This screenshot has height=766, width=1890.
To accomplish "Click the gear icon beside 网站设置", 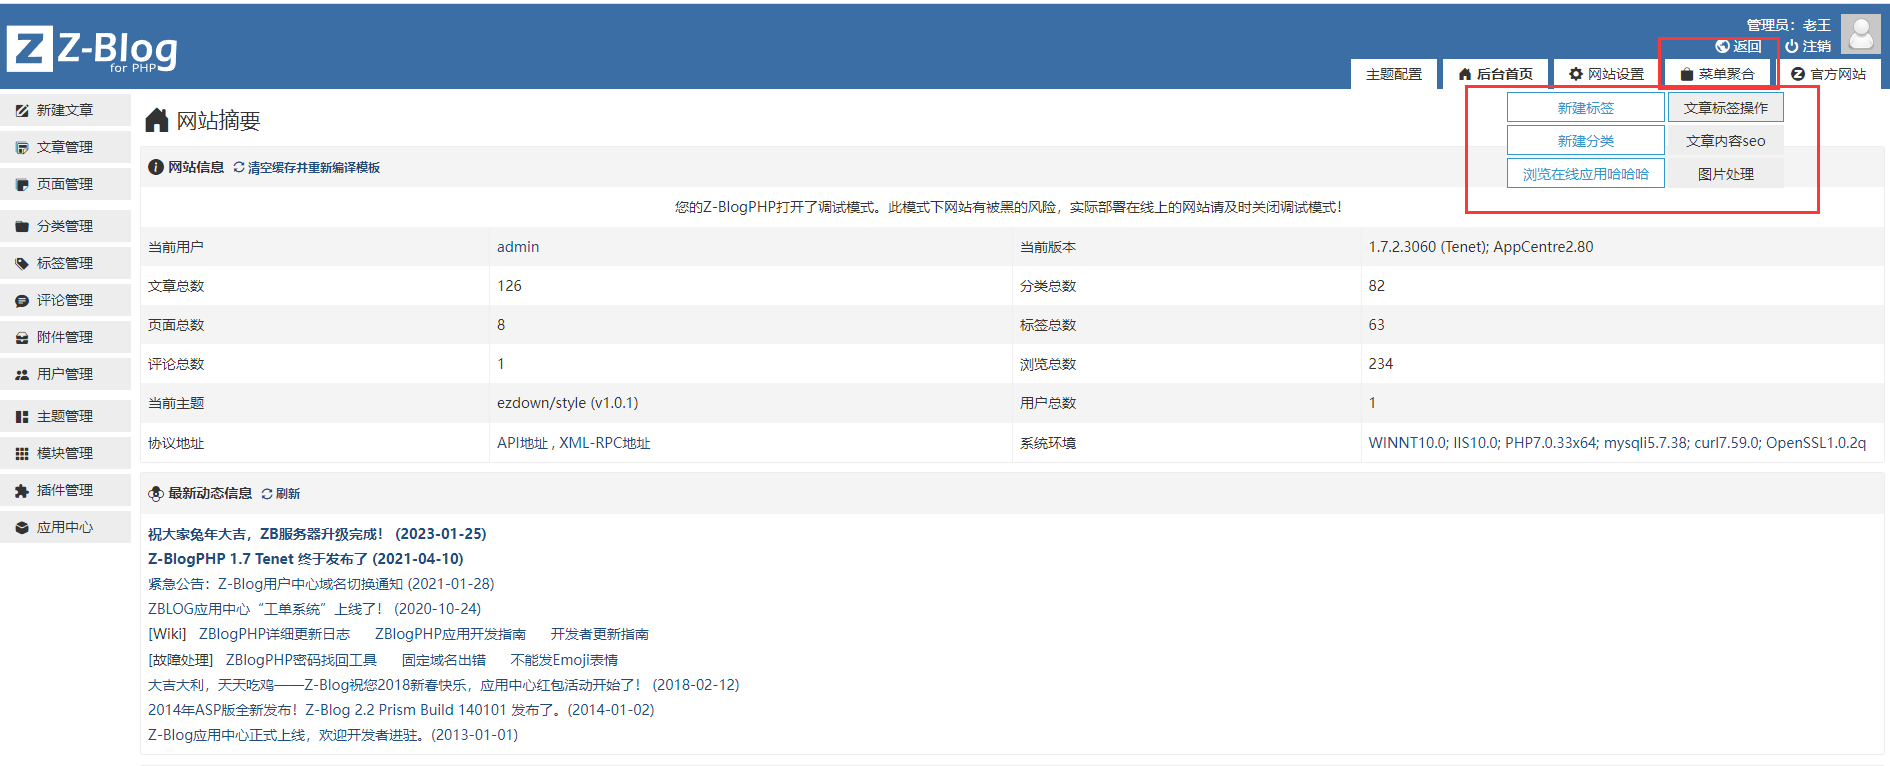I will [x=1576, y=74].
